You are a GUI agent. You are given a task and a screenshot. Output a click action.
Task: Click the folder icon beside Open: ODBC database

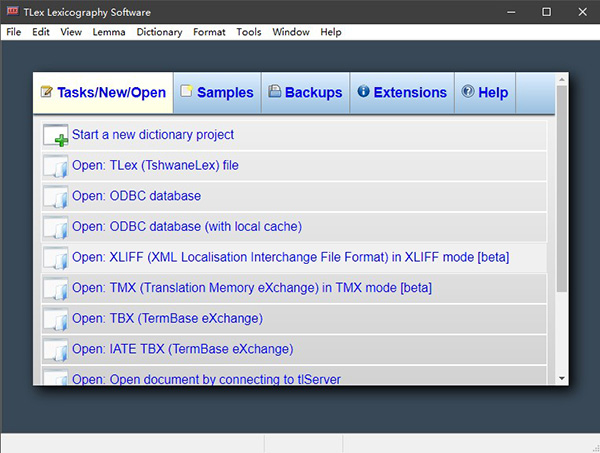pos(55,197)
